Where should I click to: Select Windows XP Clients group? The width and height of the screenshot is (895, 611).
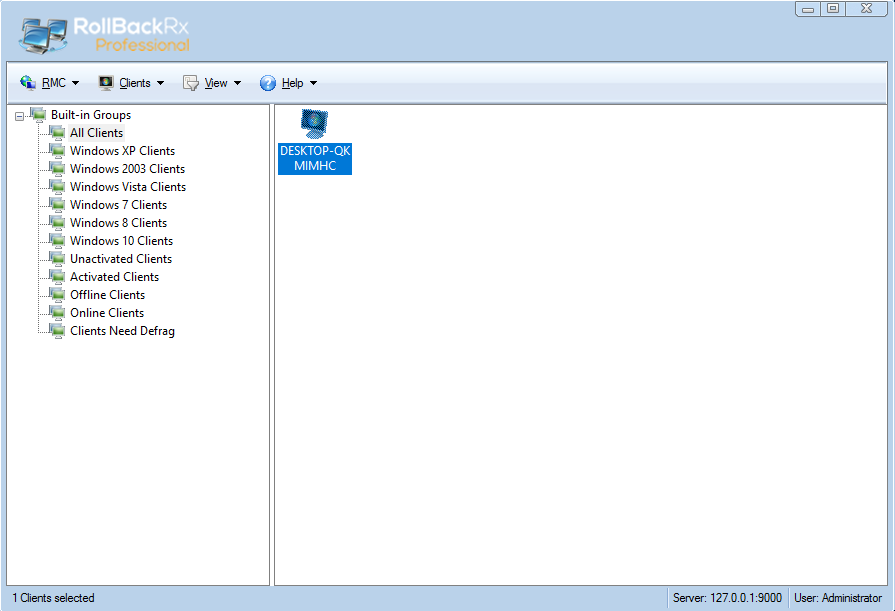click(122, 151)
